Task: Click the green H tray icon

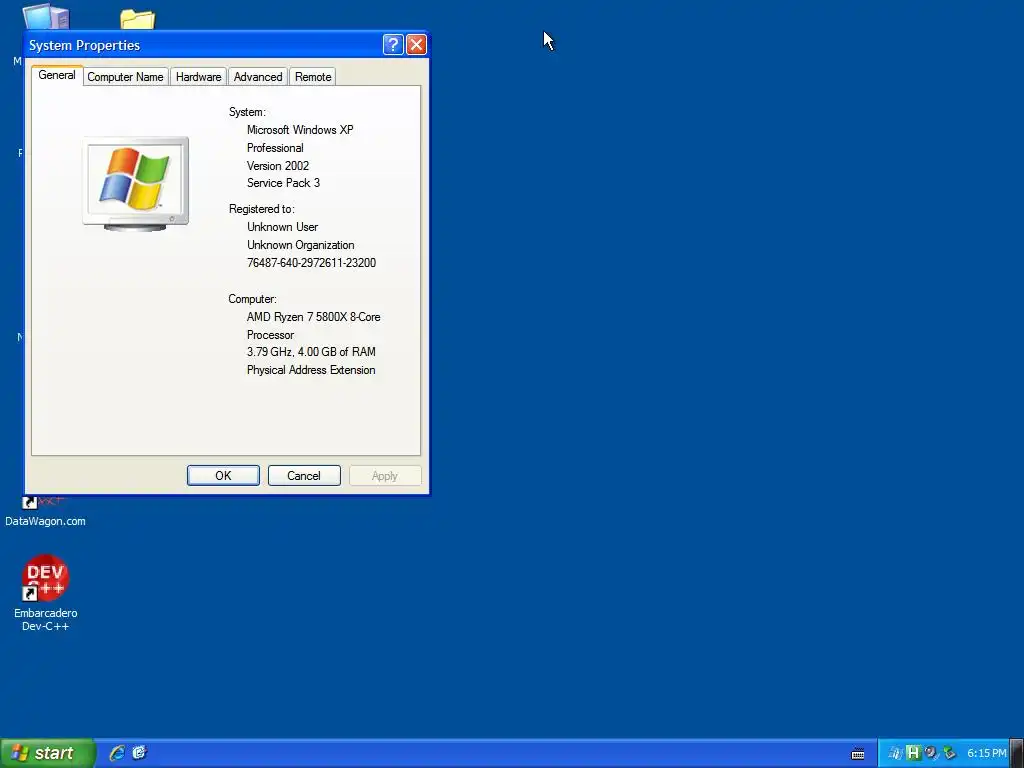Action: [913, 753]
